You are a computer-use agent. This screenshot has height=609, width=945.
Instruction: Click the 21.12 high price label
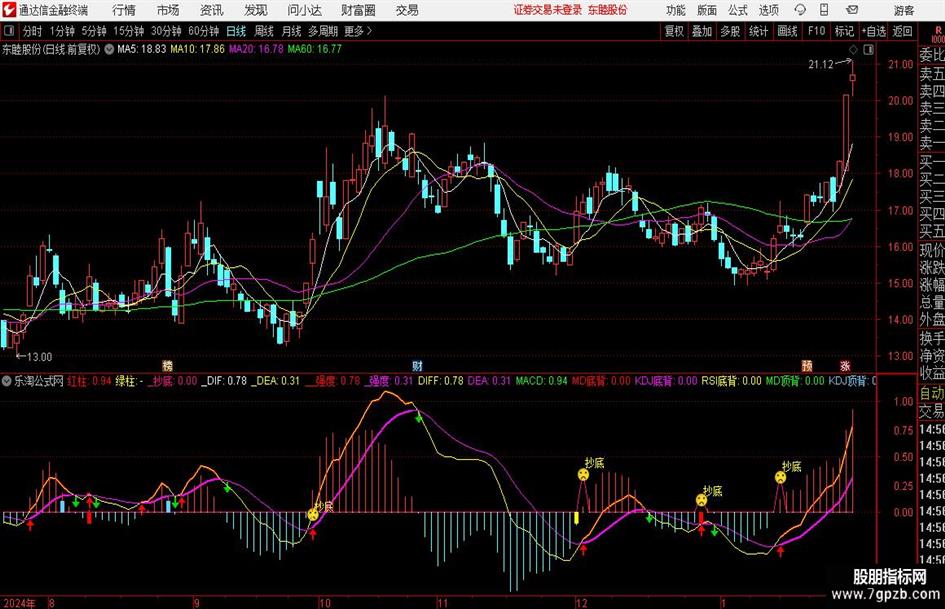point(821,65)
